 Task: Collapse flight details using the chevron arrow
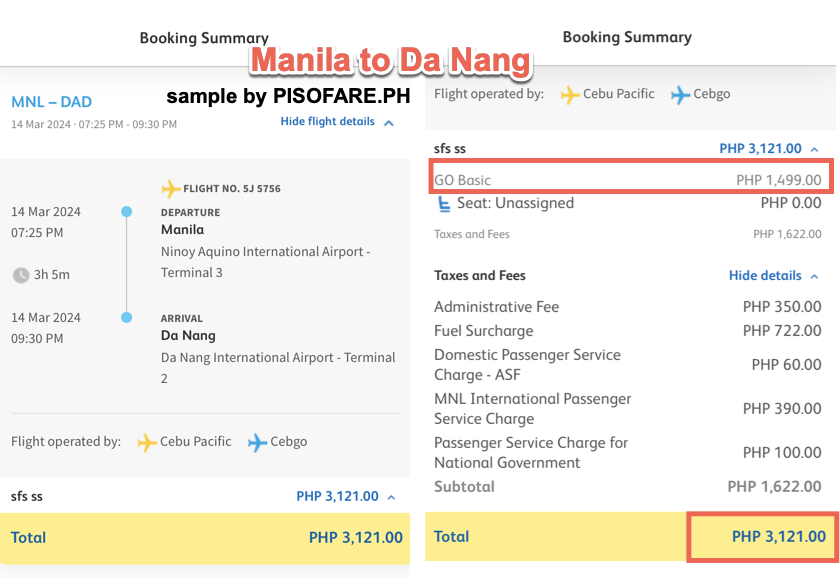click(389, 123)
